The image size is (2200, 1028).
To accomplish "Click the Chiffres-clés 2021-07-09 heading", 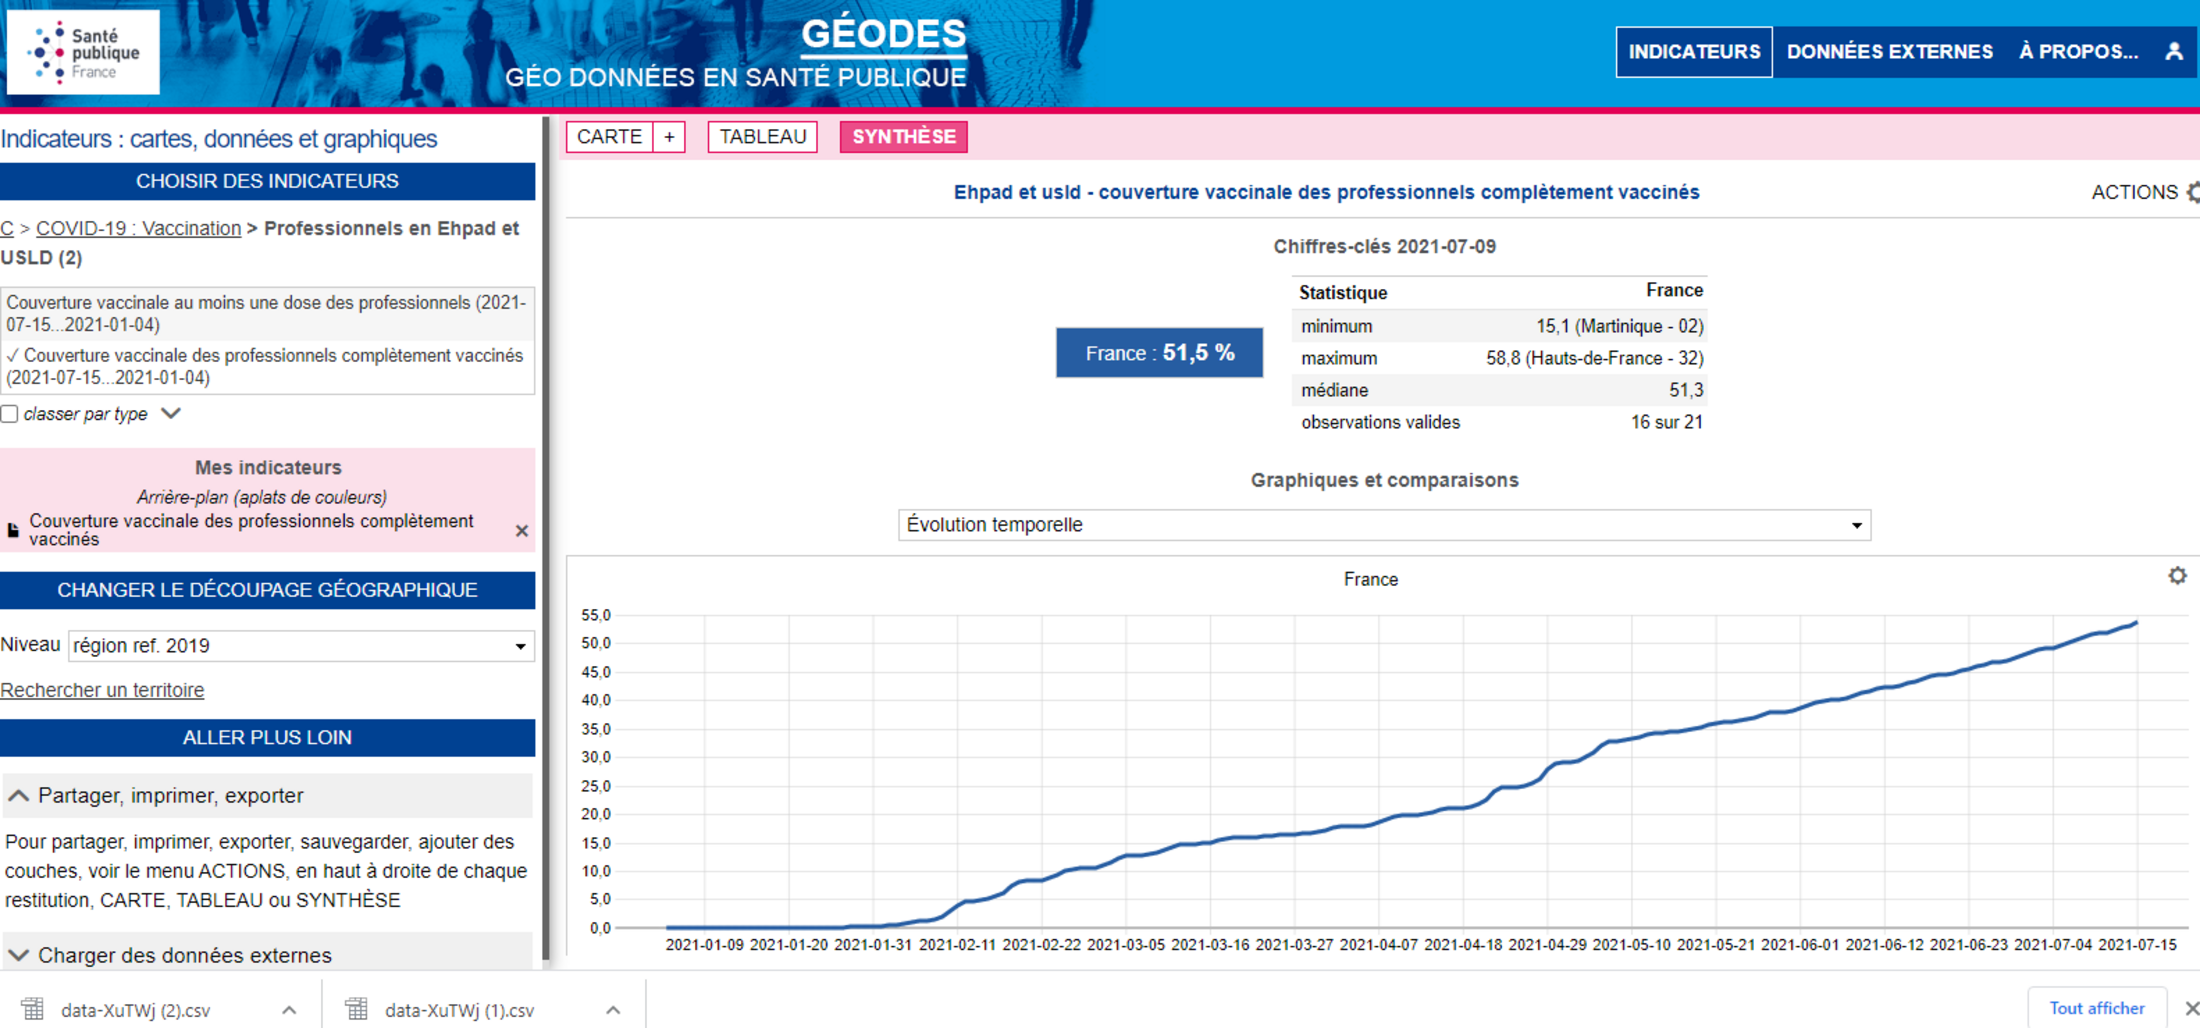I will tap(1384, 246).
